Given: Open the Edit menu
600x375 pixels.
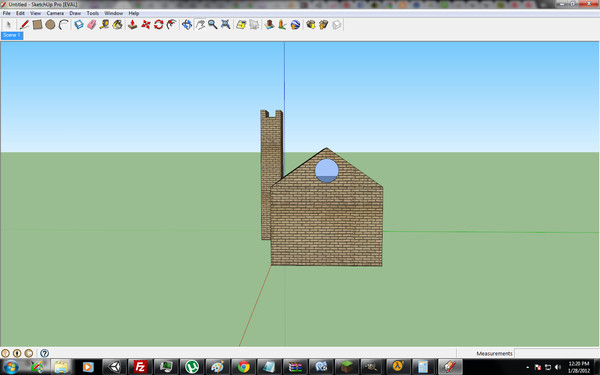Looking at the screenshot, I should pyautogui.click(x=20, y=13).
